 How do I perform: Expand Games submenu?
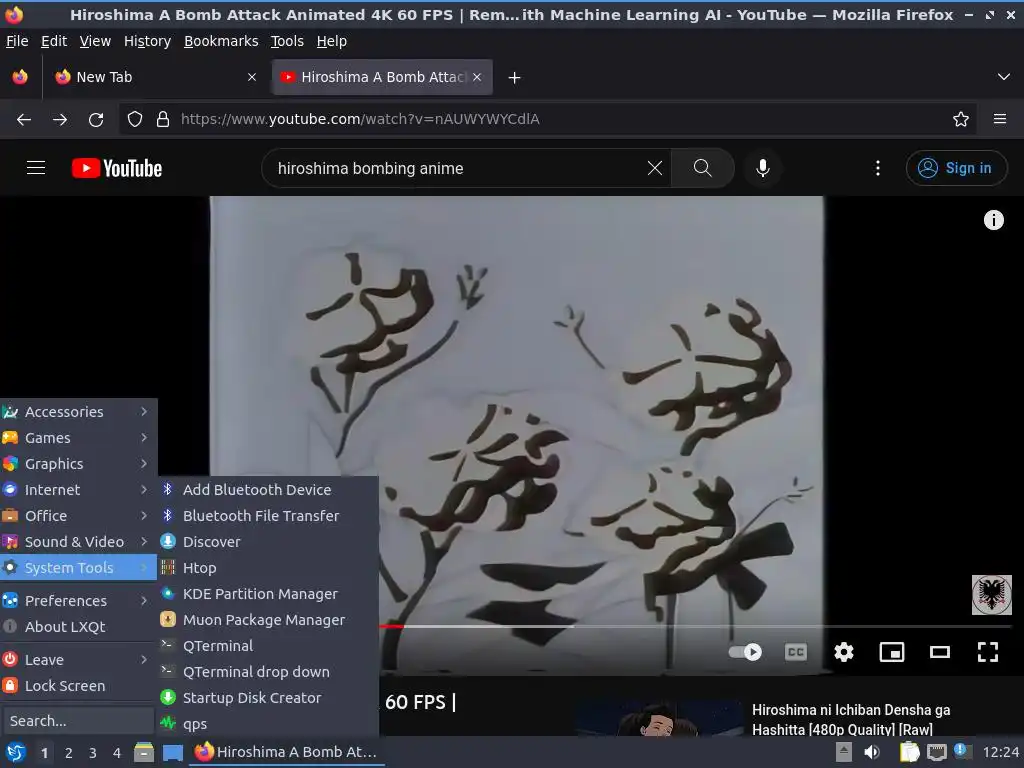tap(78, 438)
